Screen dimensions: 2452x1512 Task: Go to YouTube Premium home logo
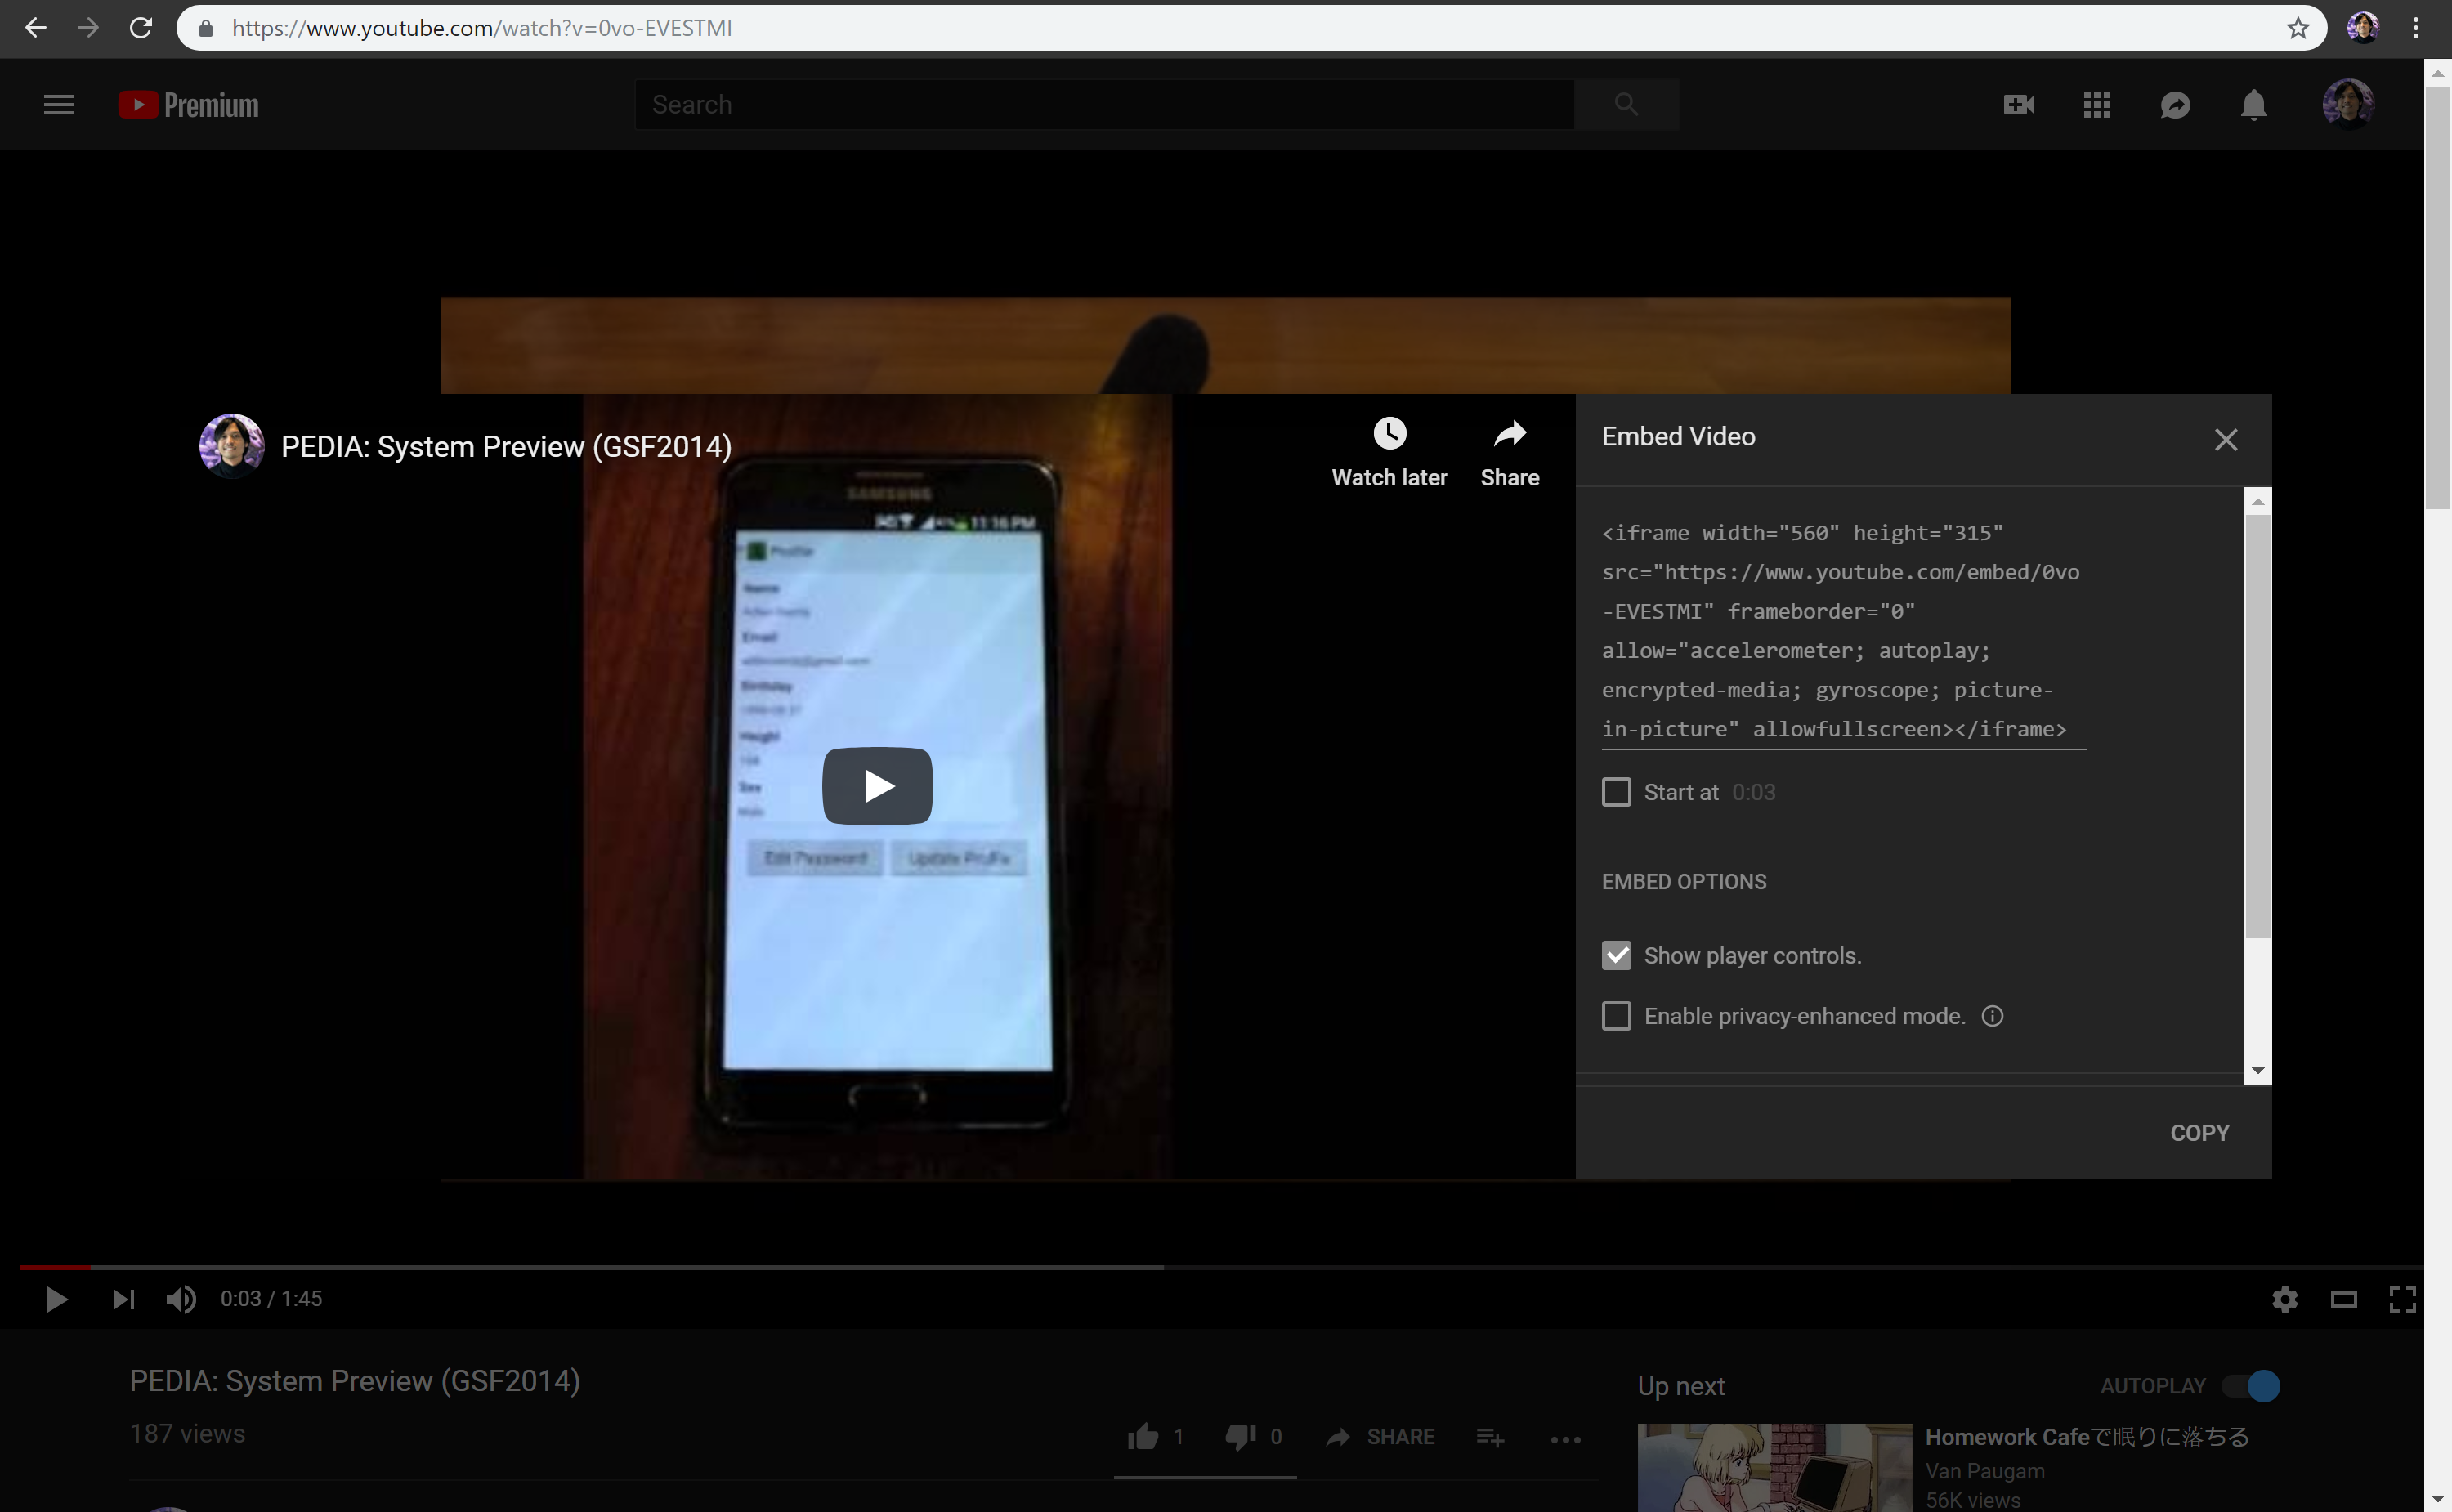189,105
